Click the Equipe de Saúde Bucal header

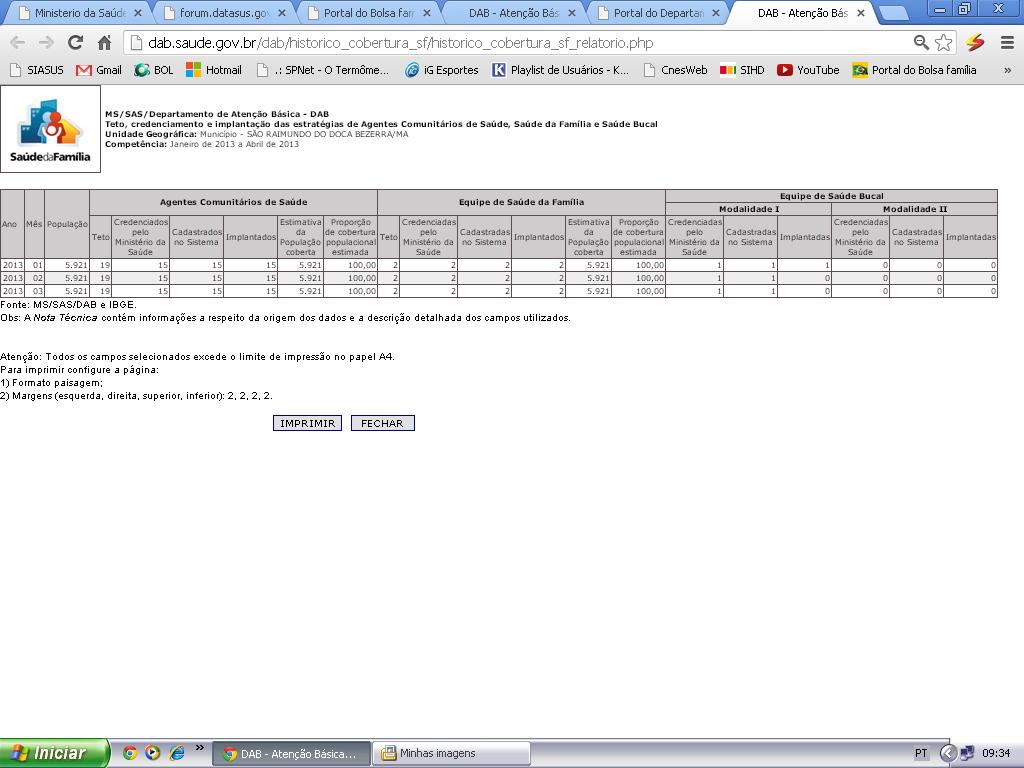coord(831,196)
